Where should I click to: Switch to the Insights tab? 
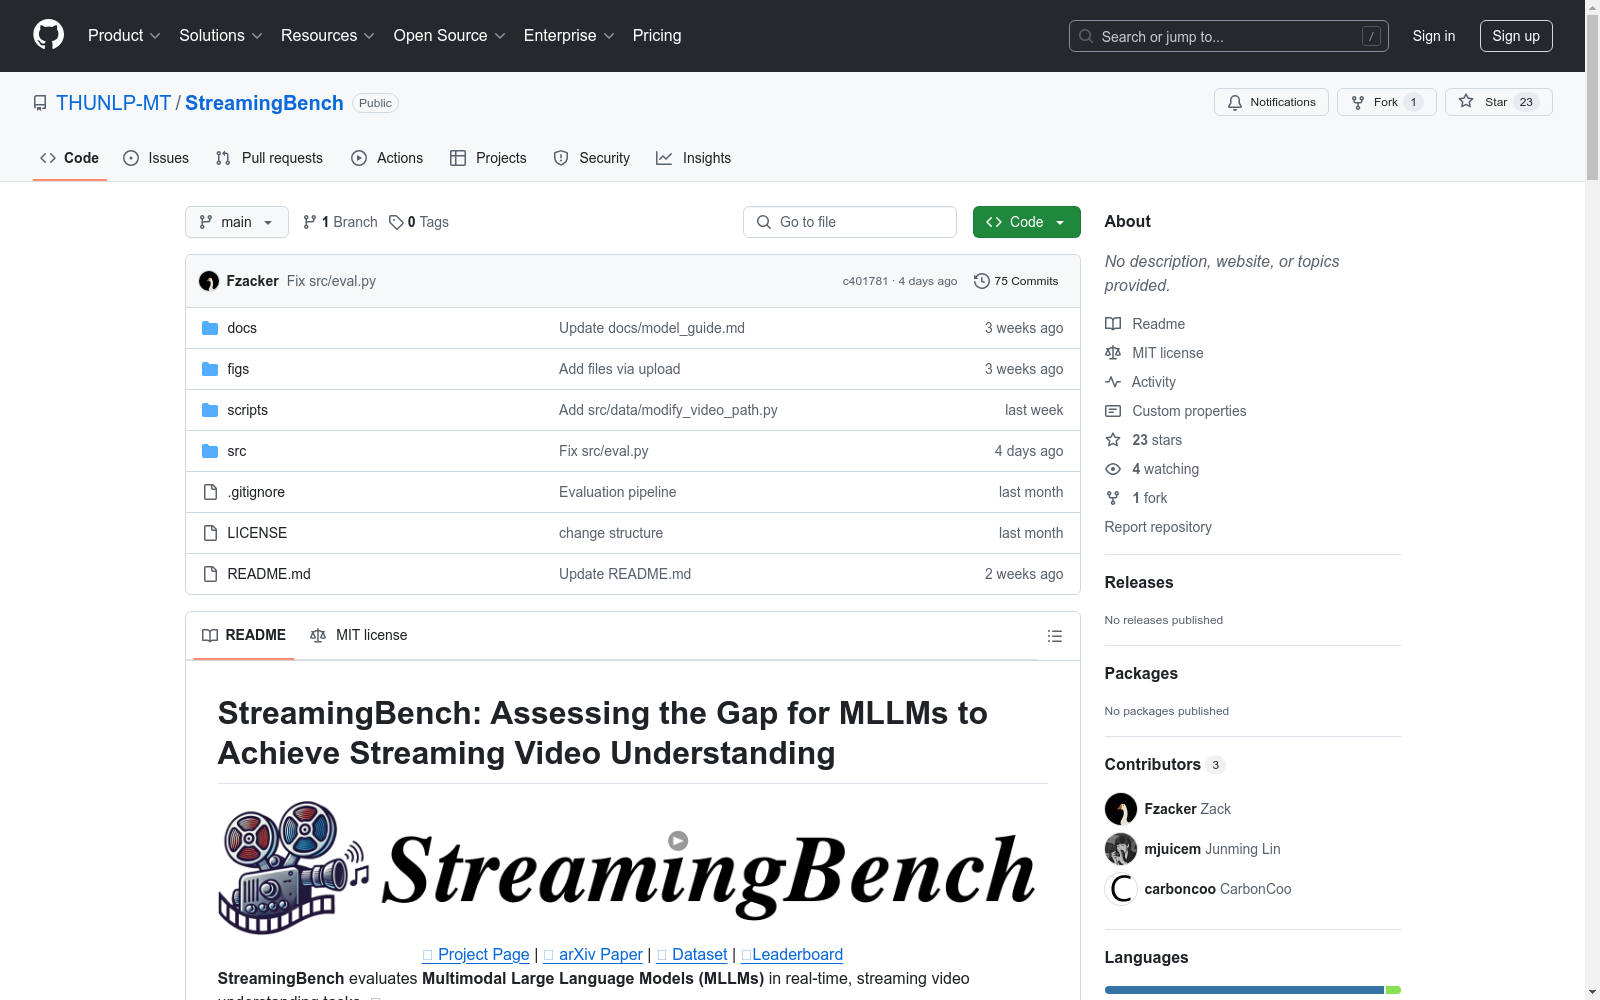pyautogui.click(x=694, y=158)
